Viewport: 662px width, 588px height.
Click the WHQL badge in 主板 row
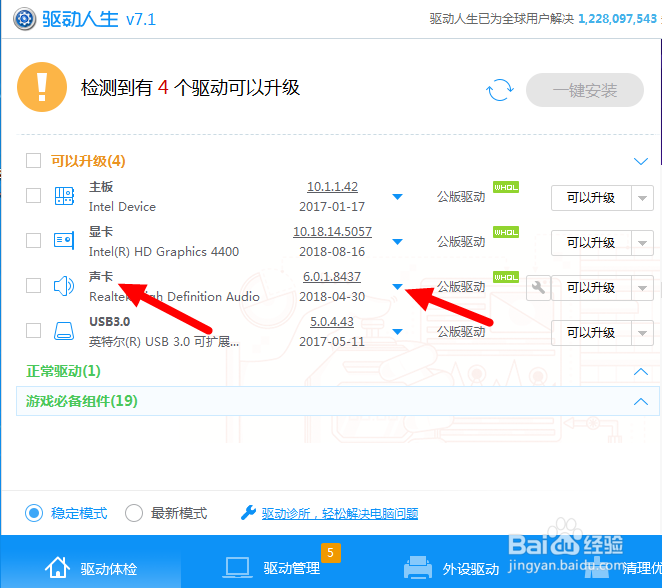506,187
